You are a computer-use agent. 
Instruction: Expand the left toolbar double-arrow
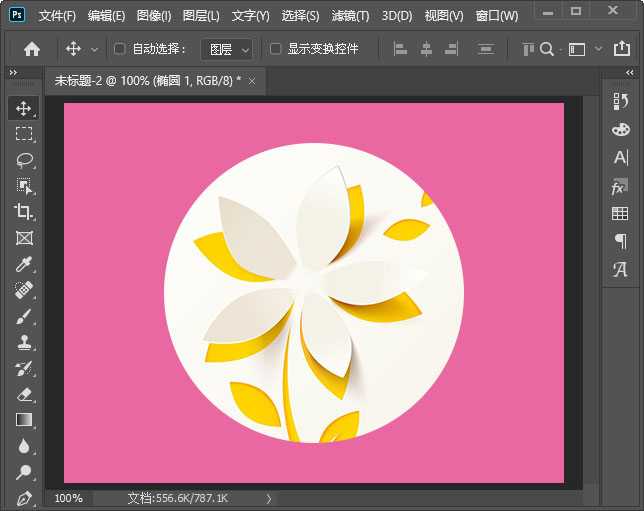(x=13, y=73)
